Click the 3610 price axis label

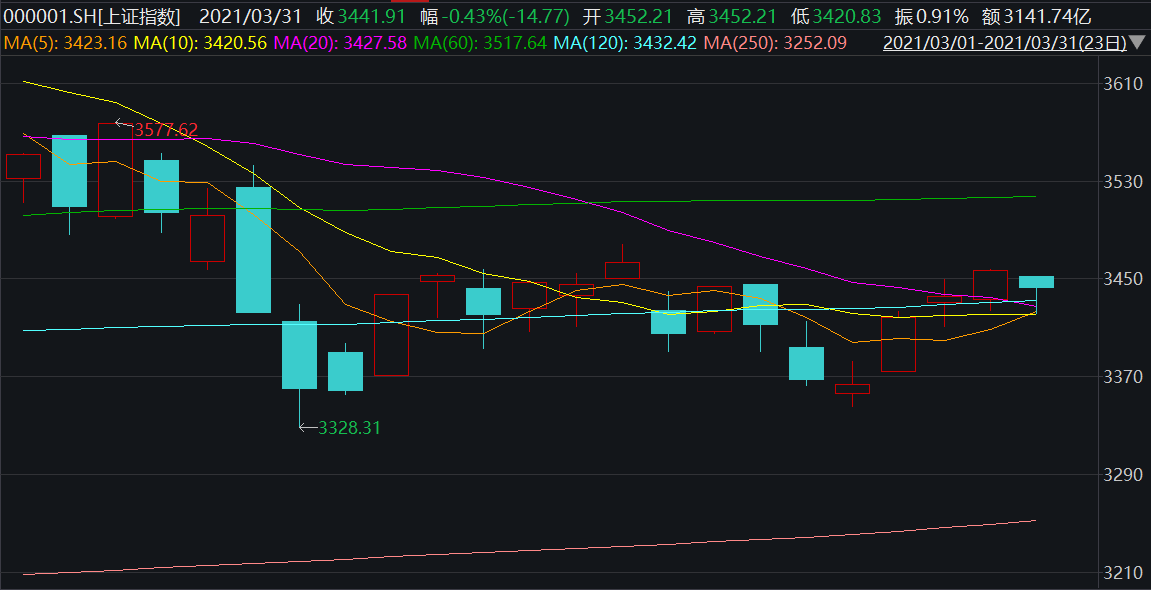1122,84
